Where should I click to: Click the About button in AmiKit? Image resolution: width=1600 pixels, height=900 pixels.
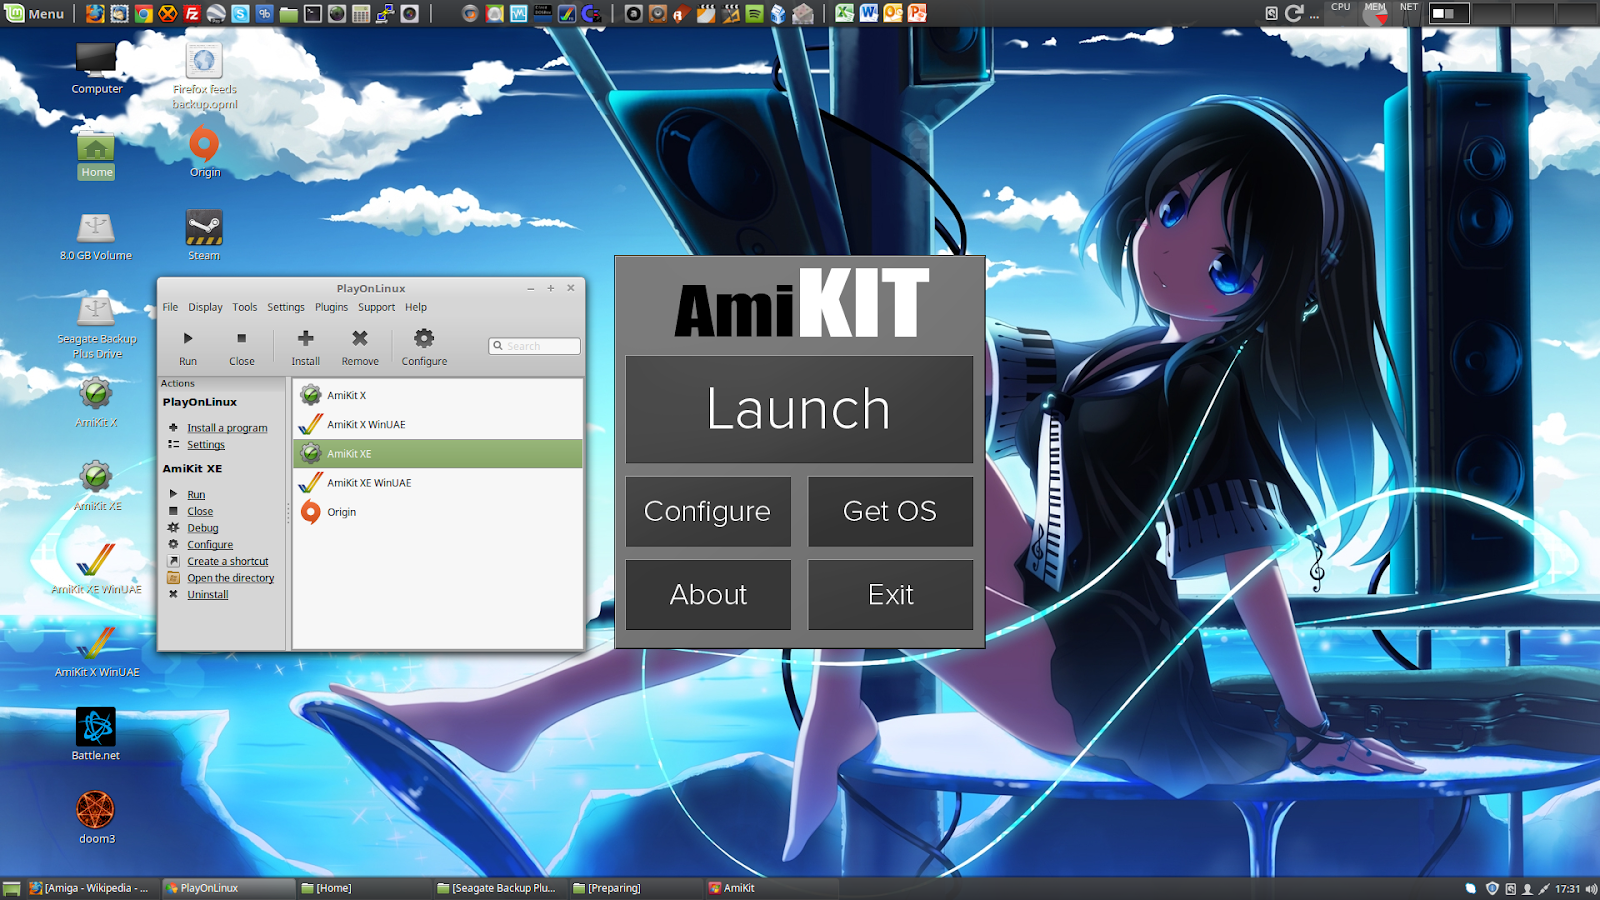coord(708,594)
